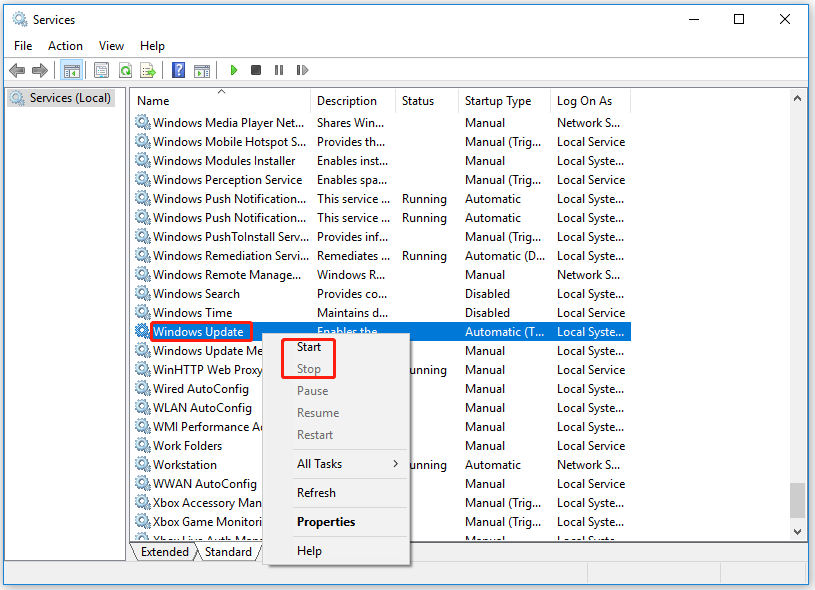The width and height of the screenshot is (815, 590).
Task: Go forward with the toolbar Forward arrow
Action: point(40,70)
